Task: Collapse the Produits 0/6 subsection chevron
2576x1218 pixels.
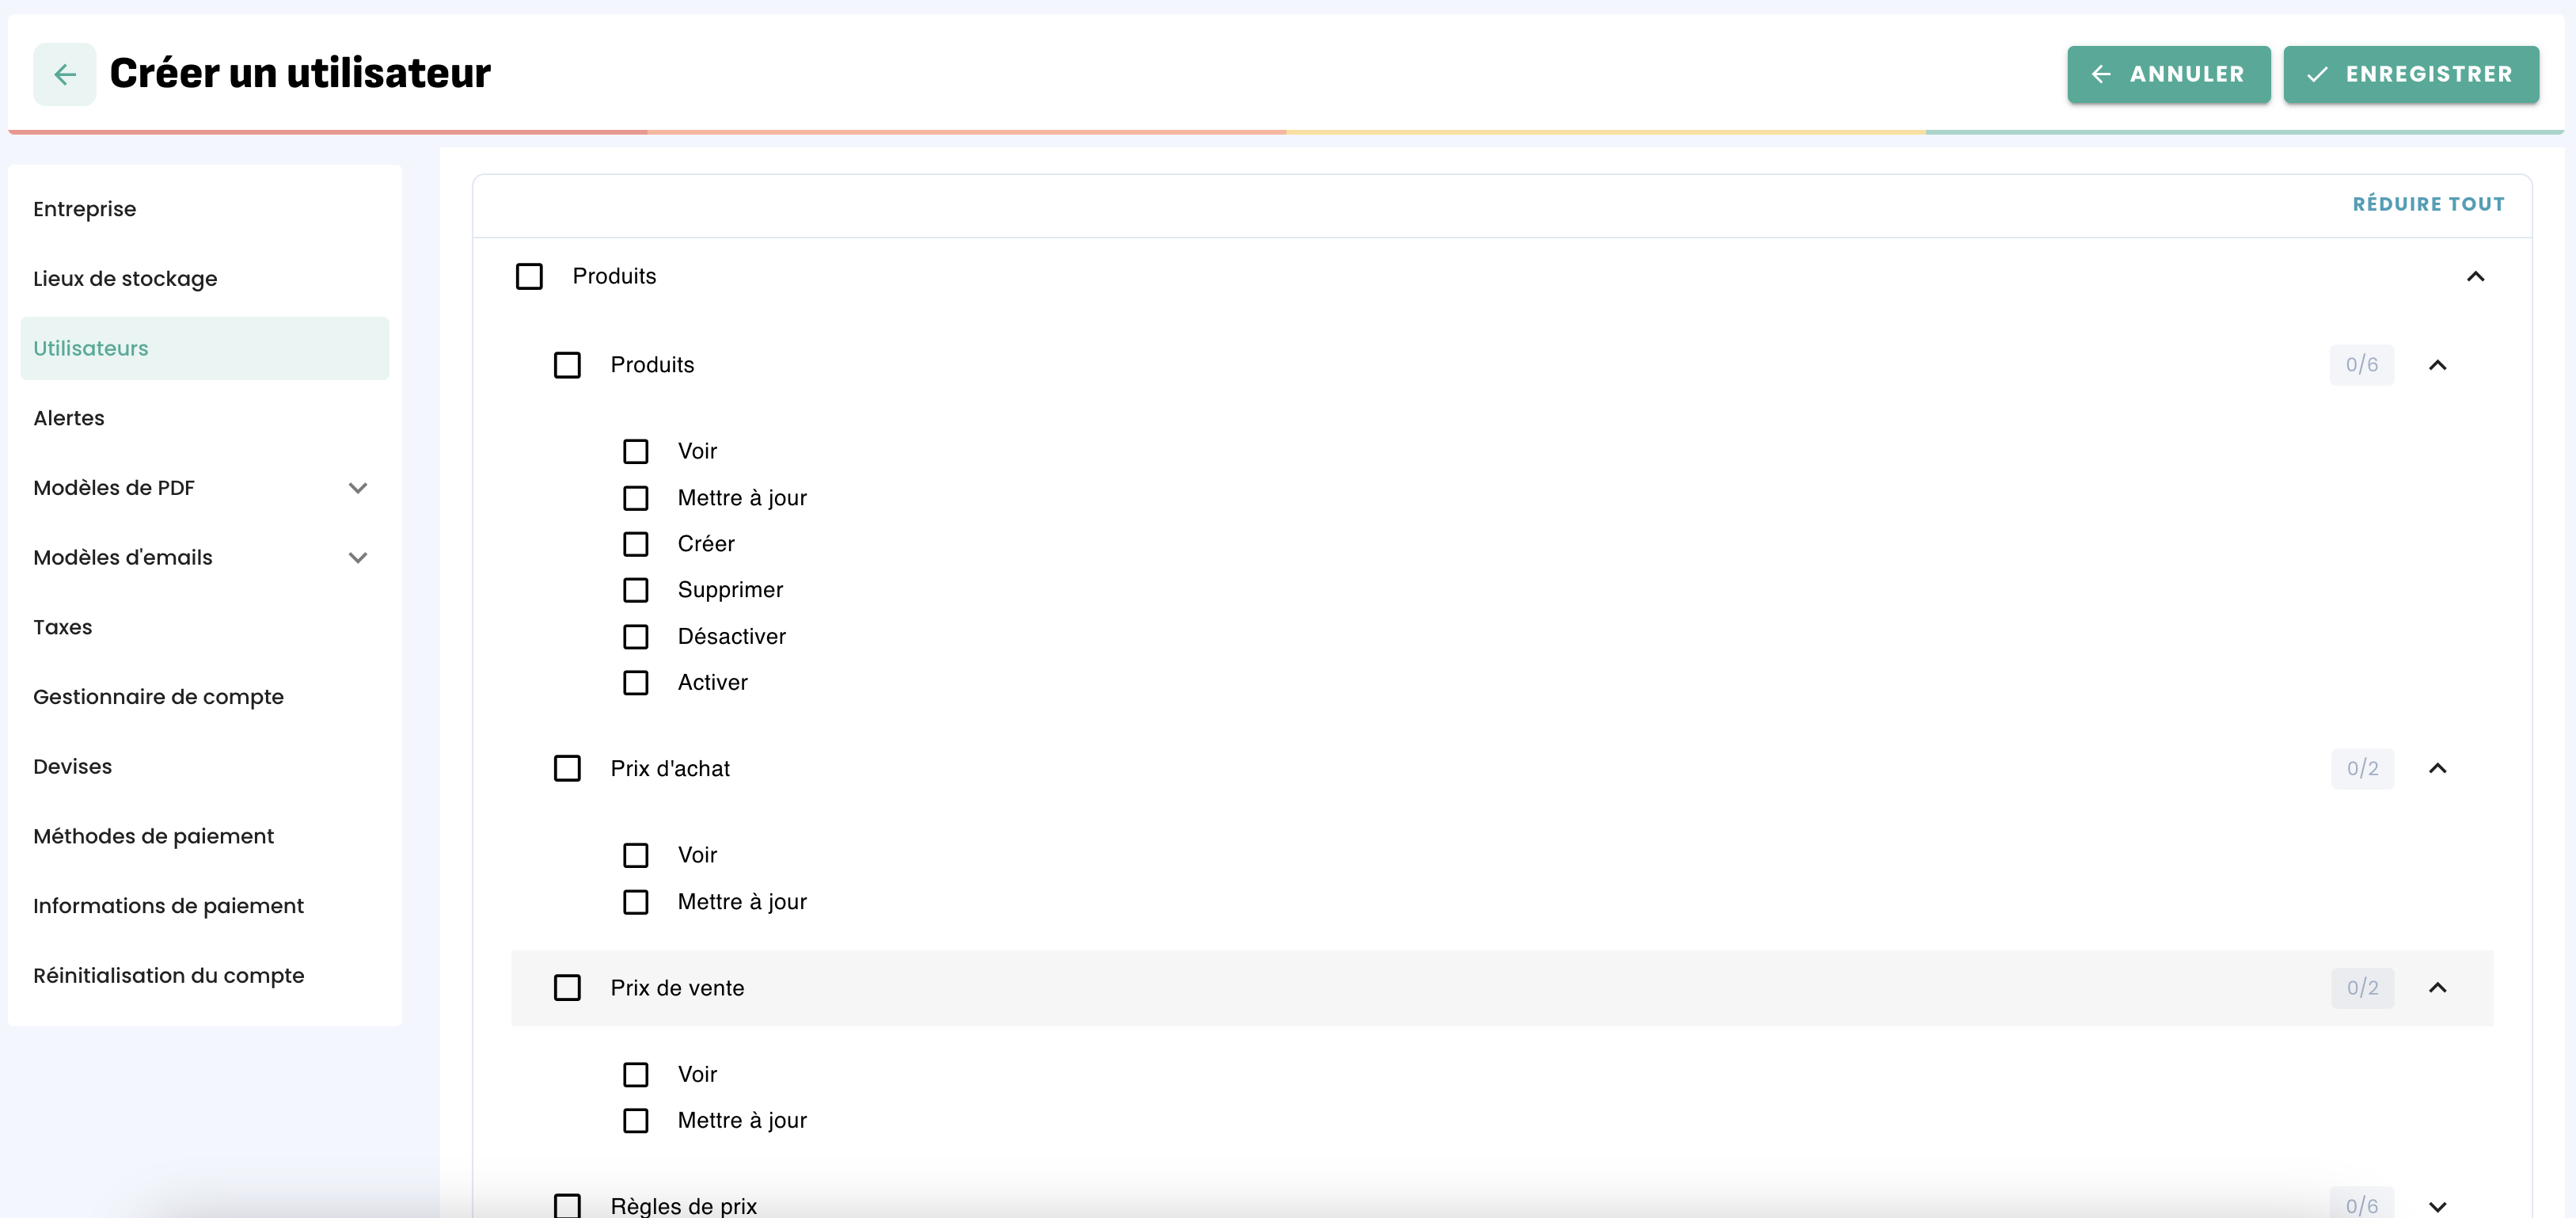Action: (x=2437, y=365)
